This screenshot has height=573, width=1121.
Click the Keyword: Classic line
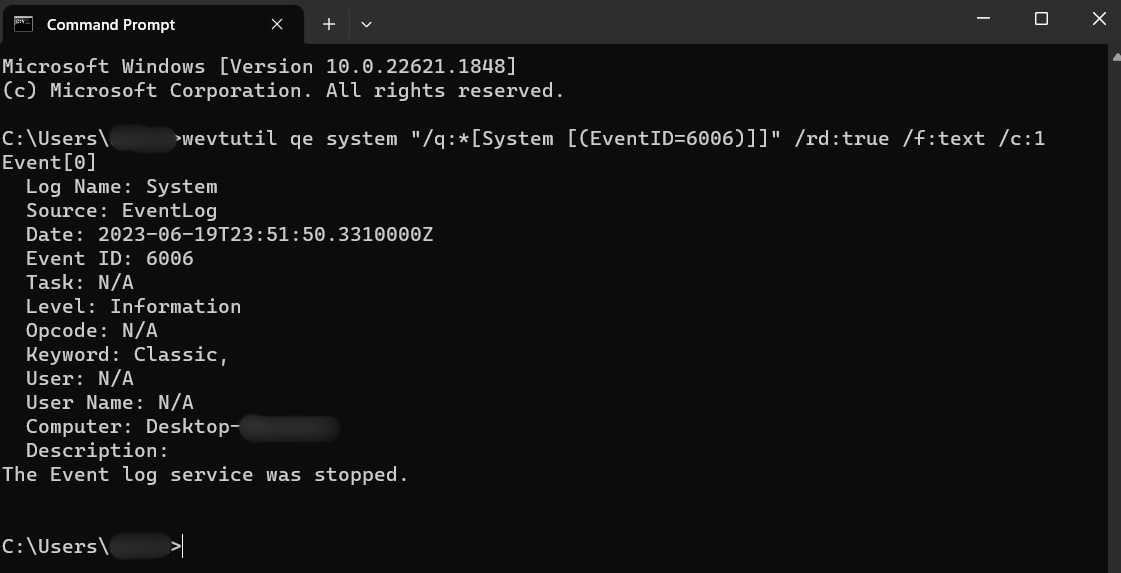point(127,354)
